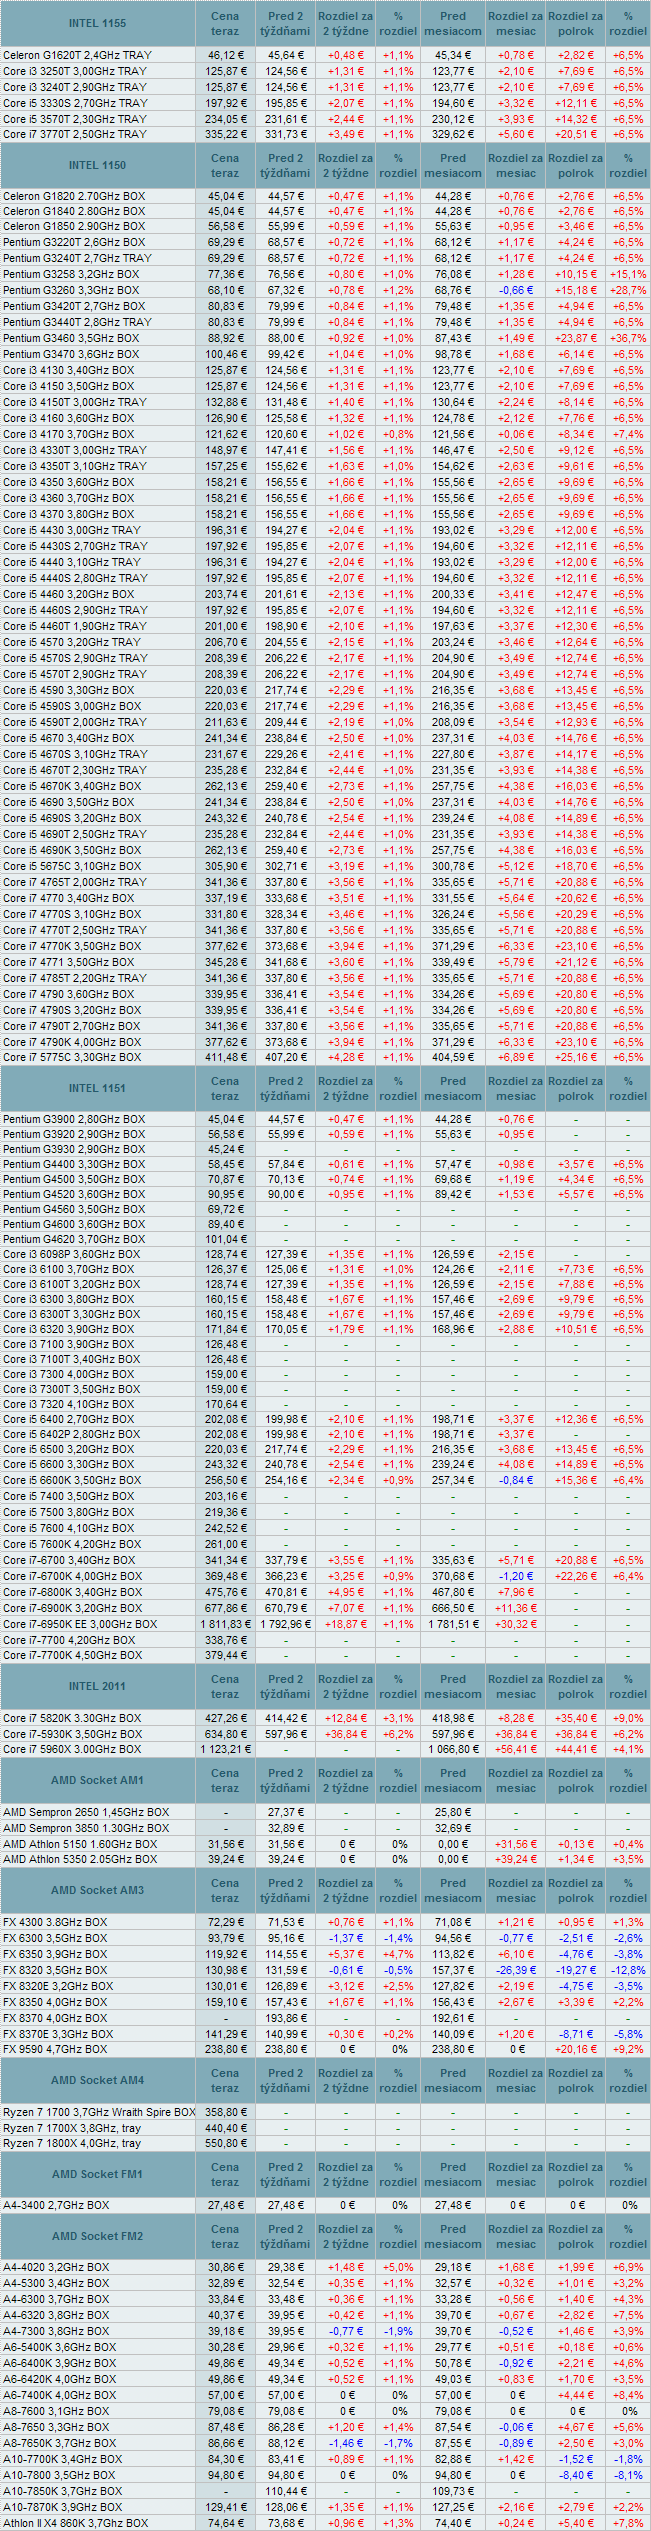Click the 'INTEL 1155' section header
The width and height of the screenshot is (651, 2531).
98,23
